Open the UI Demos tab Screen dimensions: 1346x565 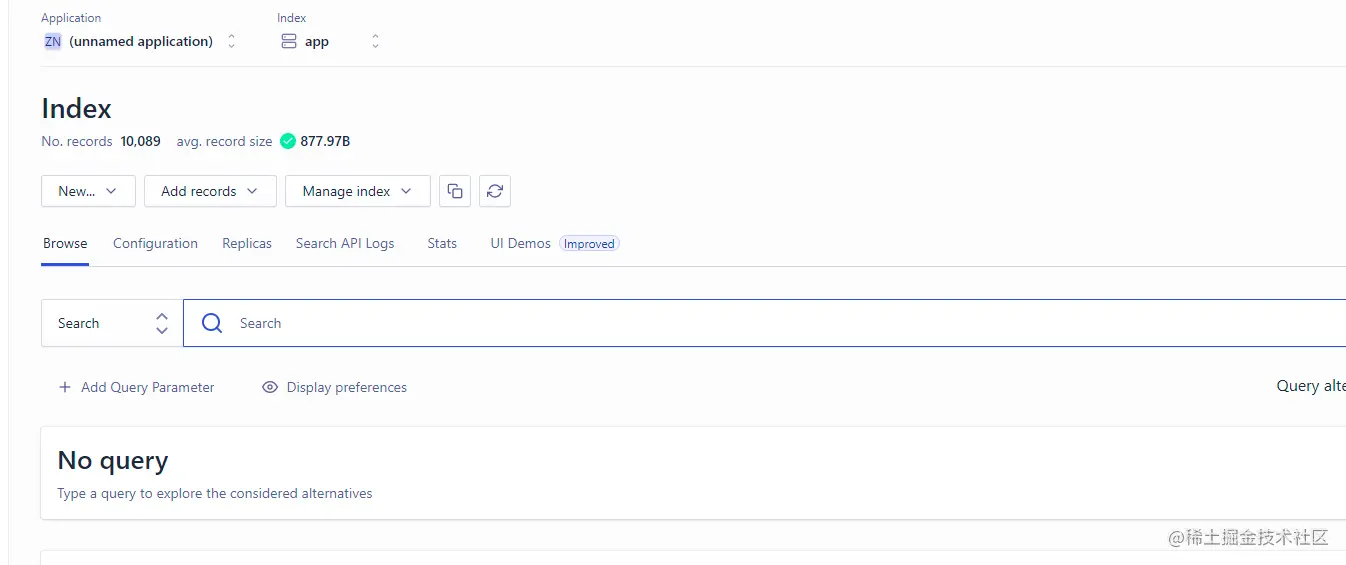coord(521,243)
